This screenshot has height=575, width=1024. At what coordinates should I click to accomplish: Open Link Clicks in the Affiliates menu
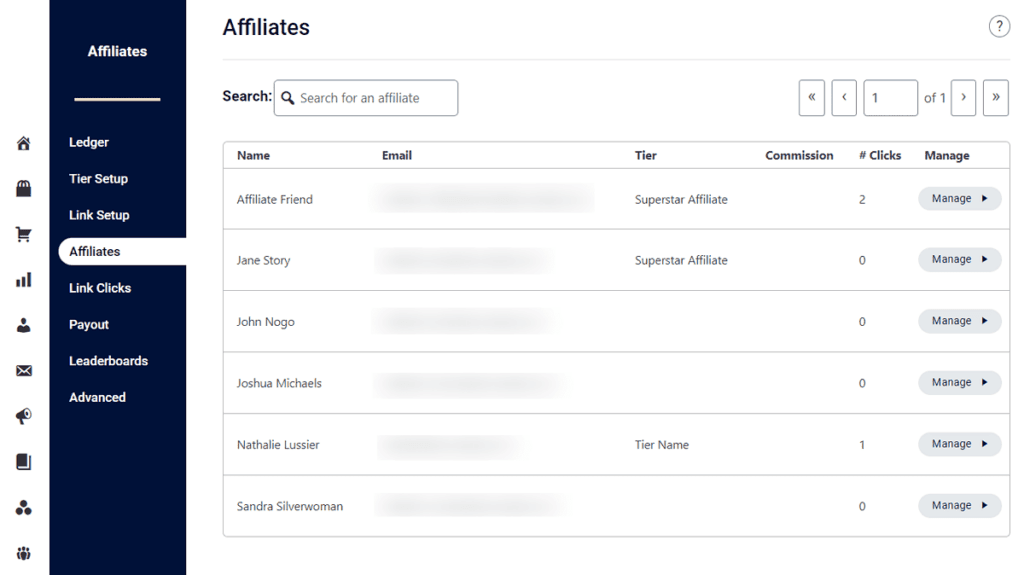(x=100, y=288)
